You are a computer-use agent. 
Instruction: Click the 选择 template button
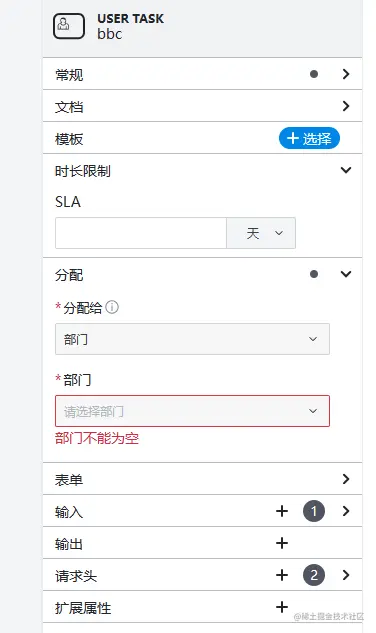pyautogui.click(x=309, y=138)
